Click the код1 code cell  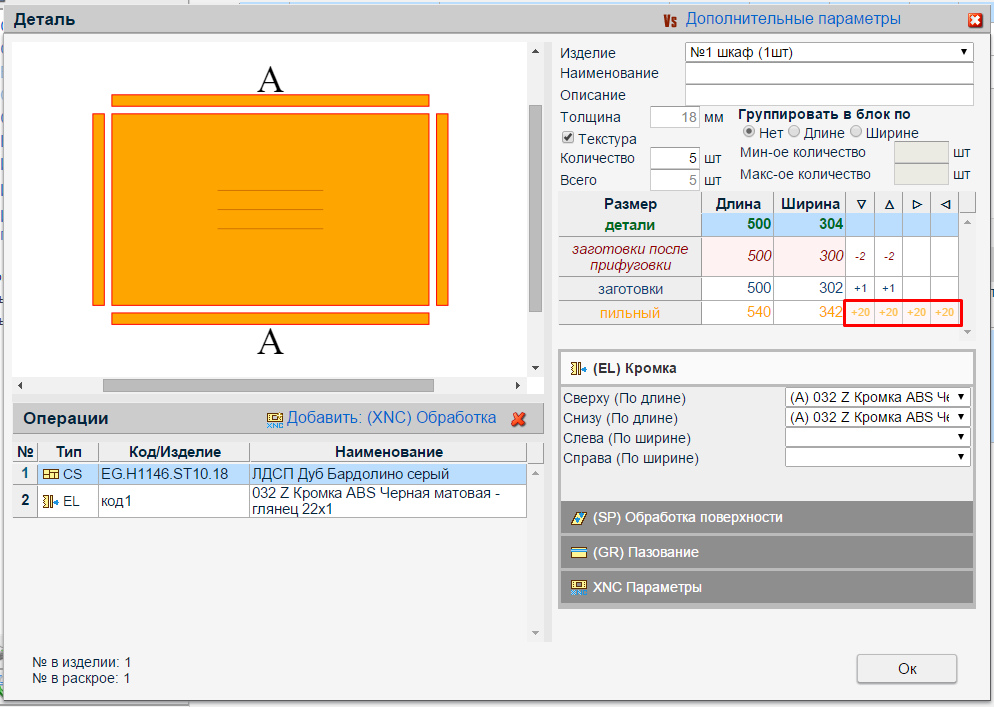coord(174,501)
